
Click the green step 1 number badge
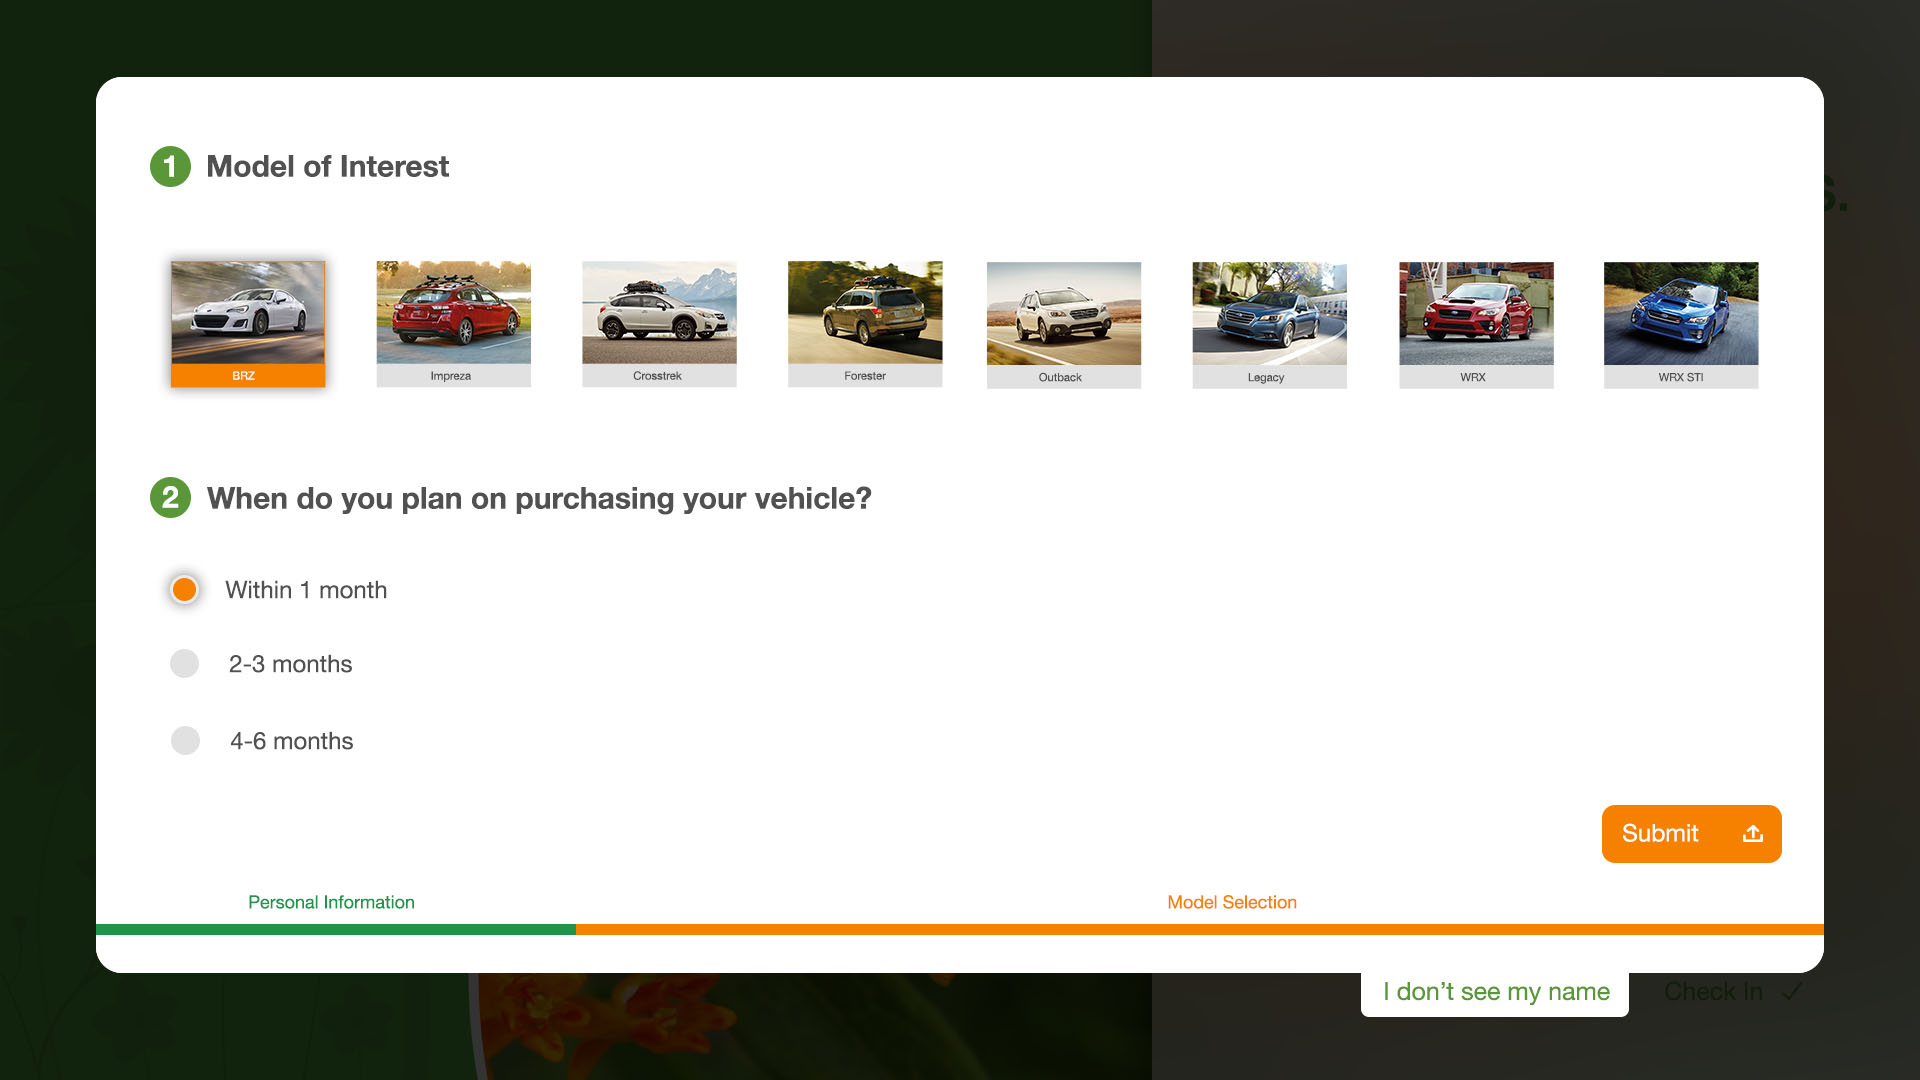[170, 167]
